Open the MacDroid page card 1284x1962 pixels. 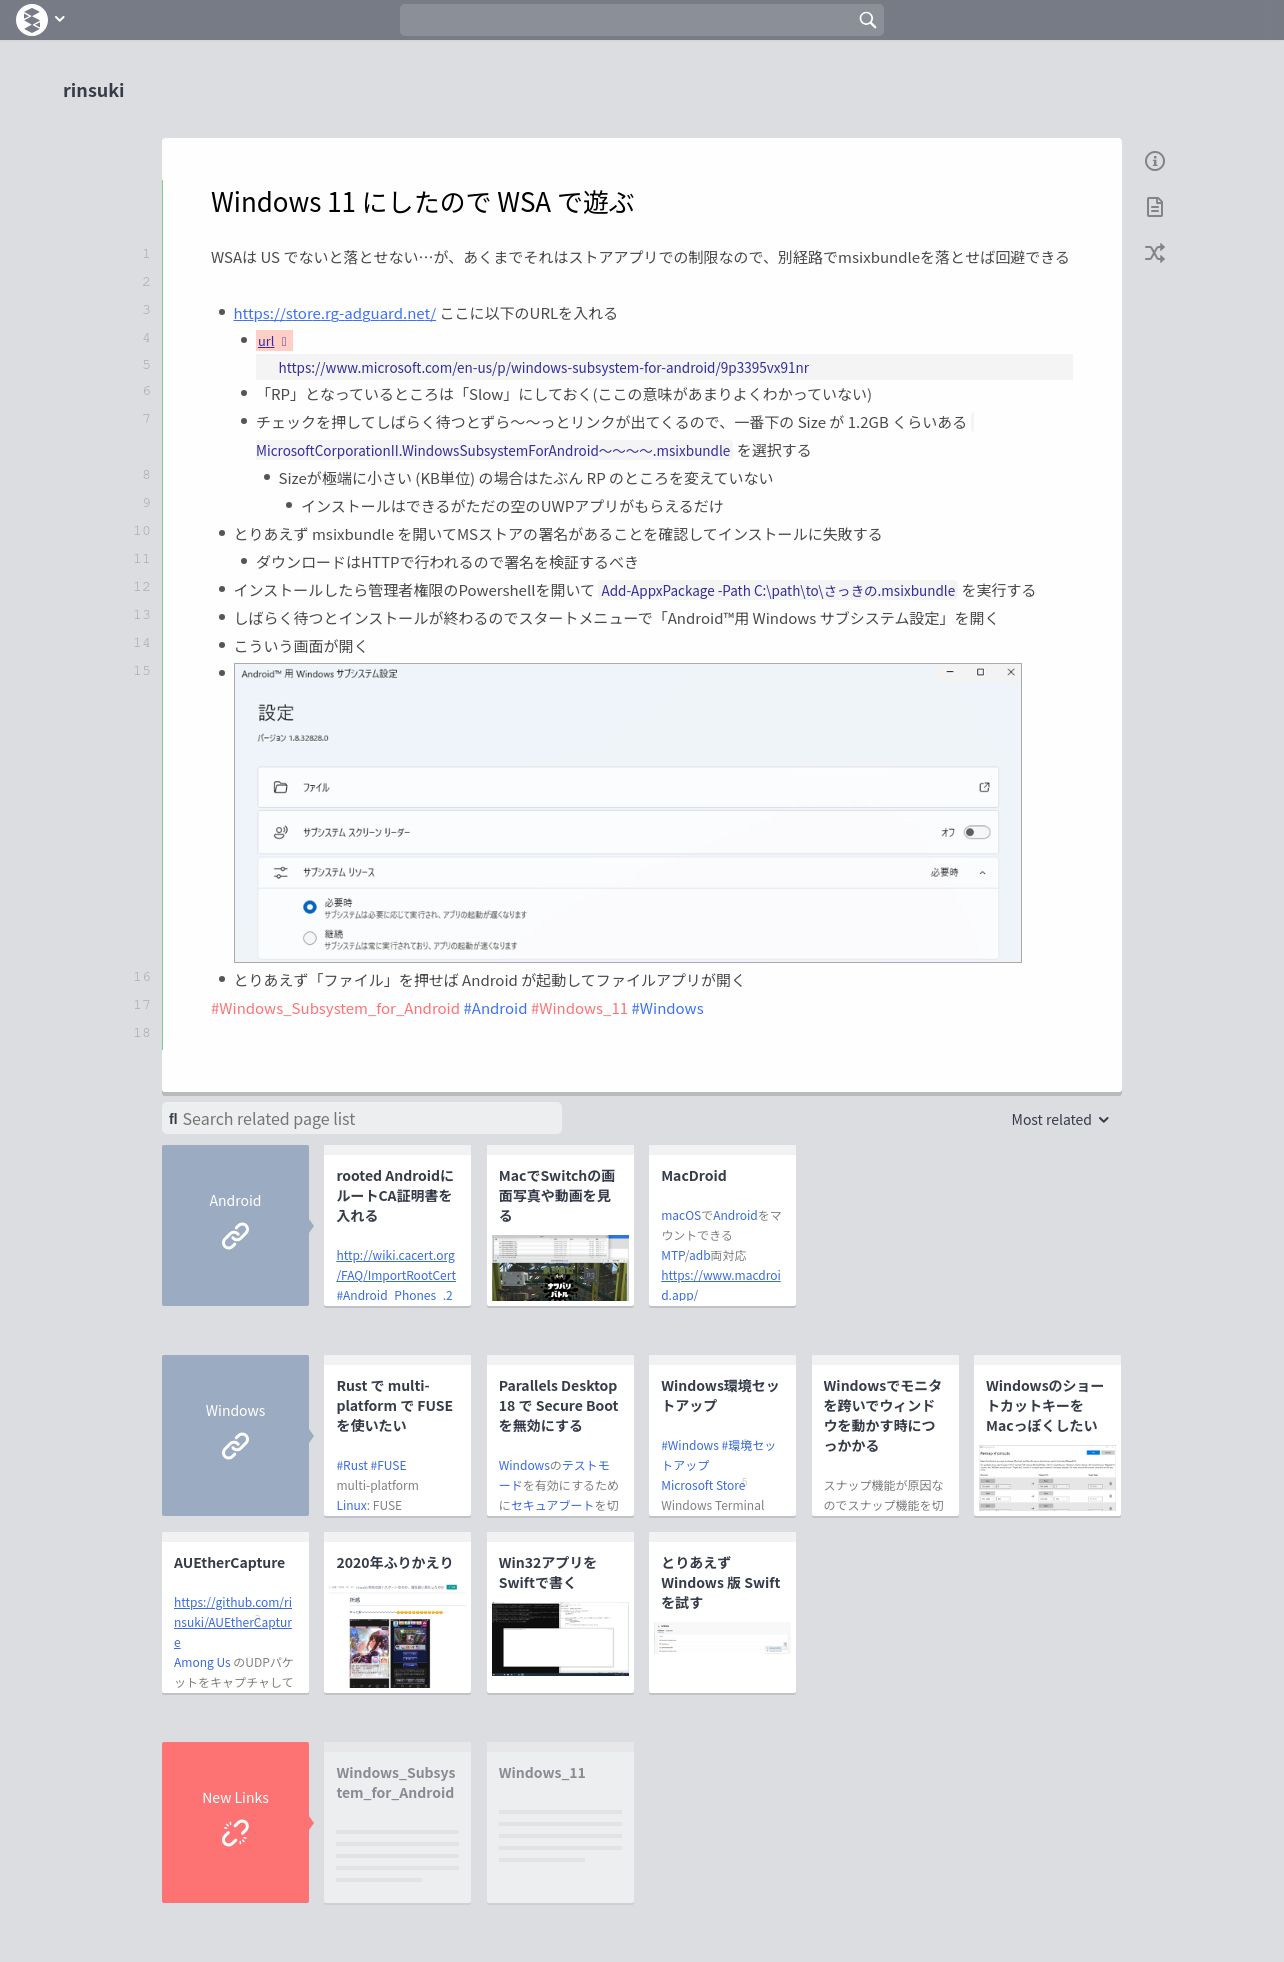pos(722,1225)
